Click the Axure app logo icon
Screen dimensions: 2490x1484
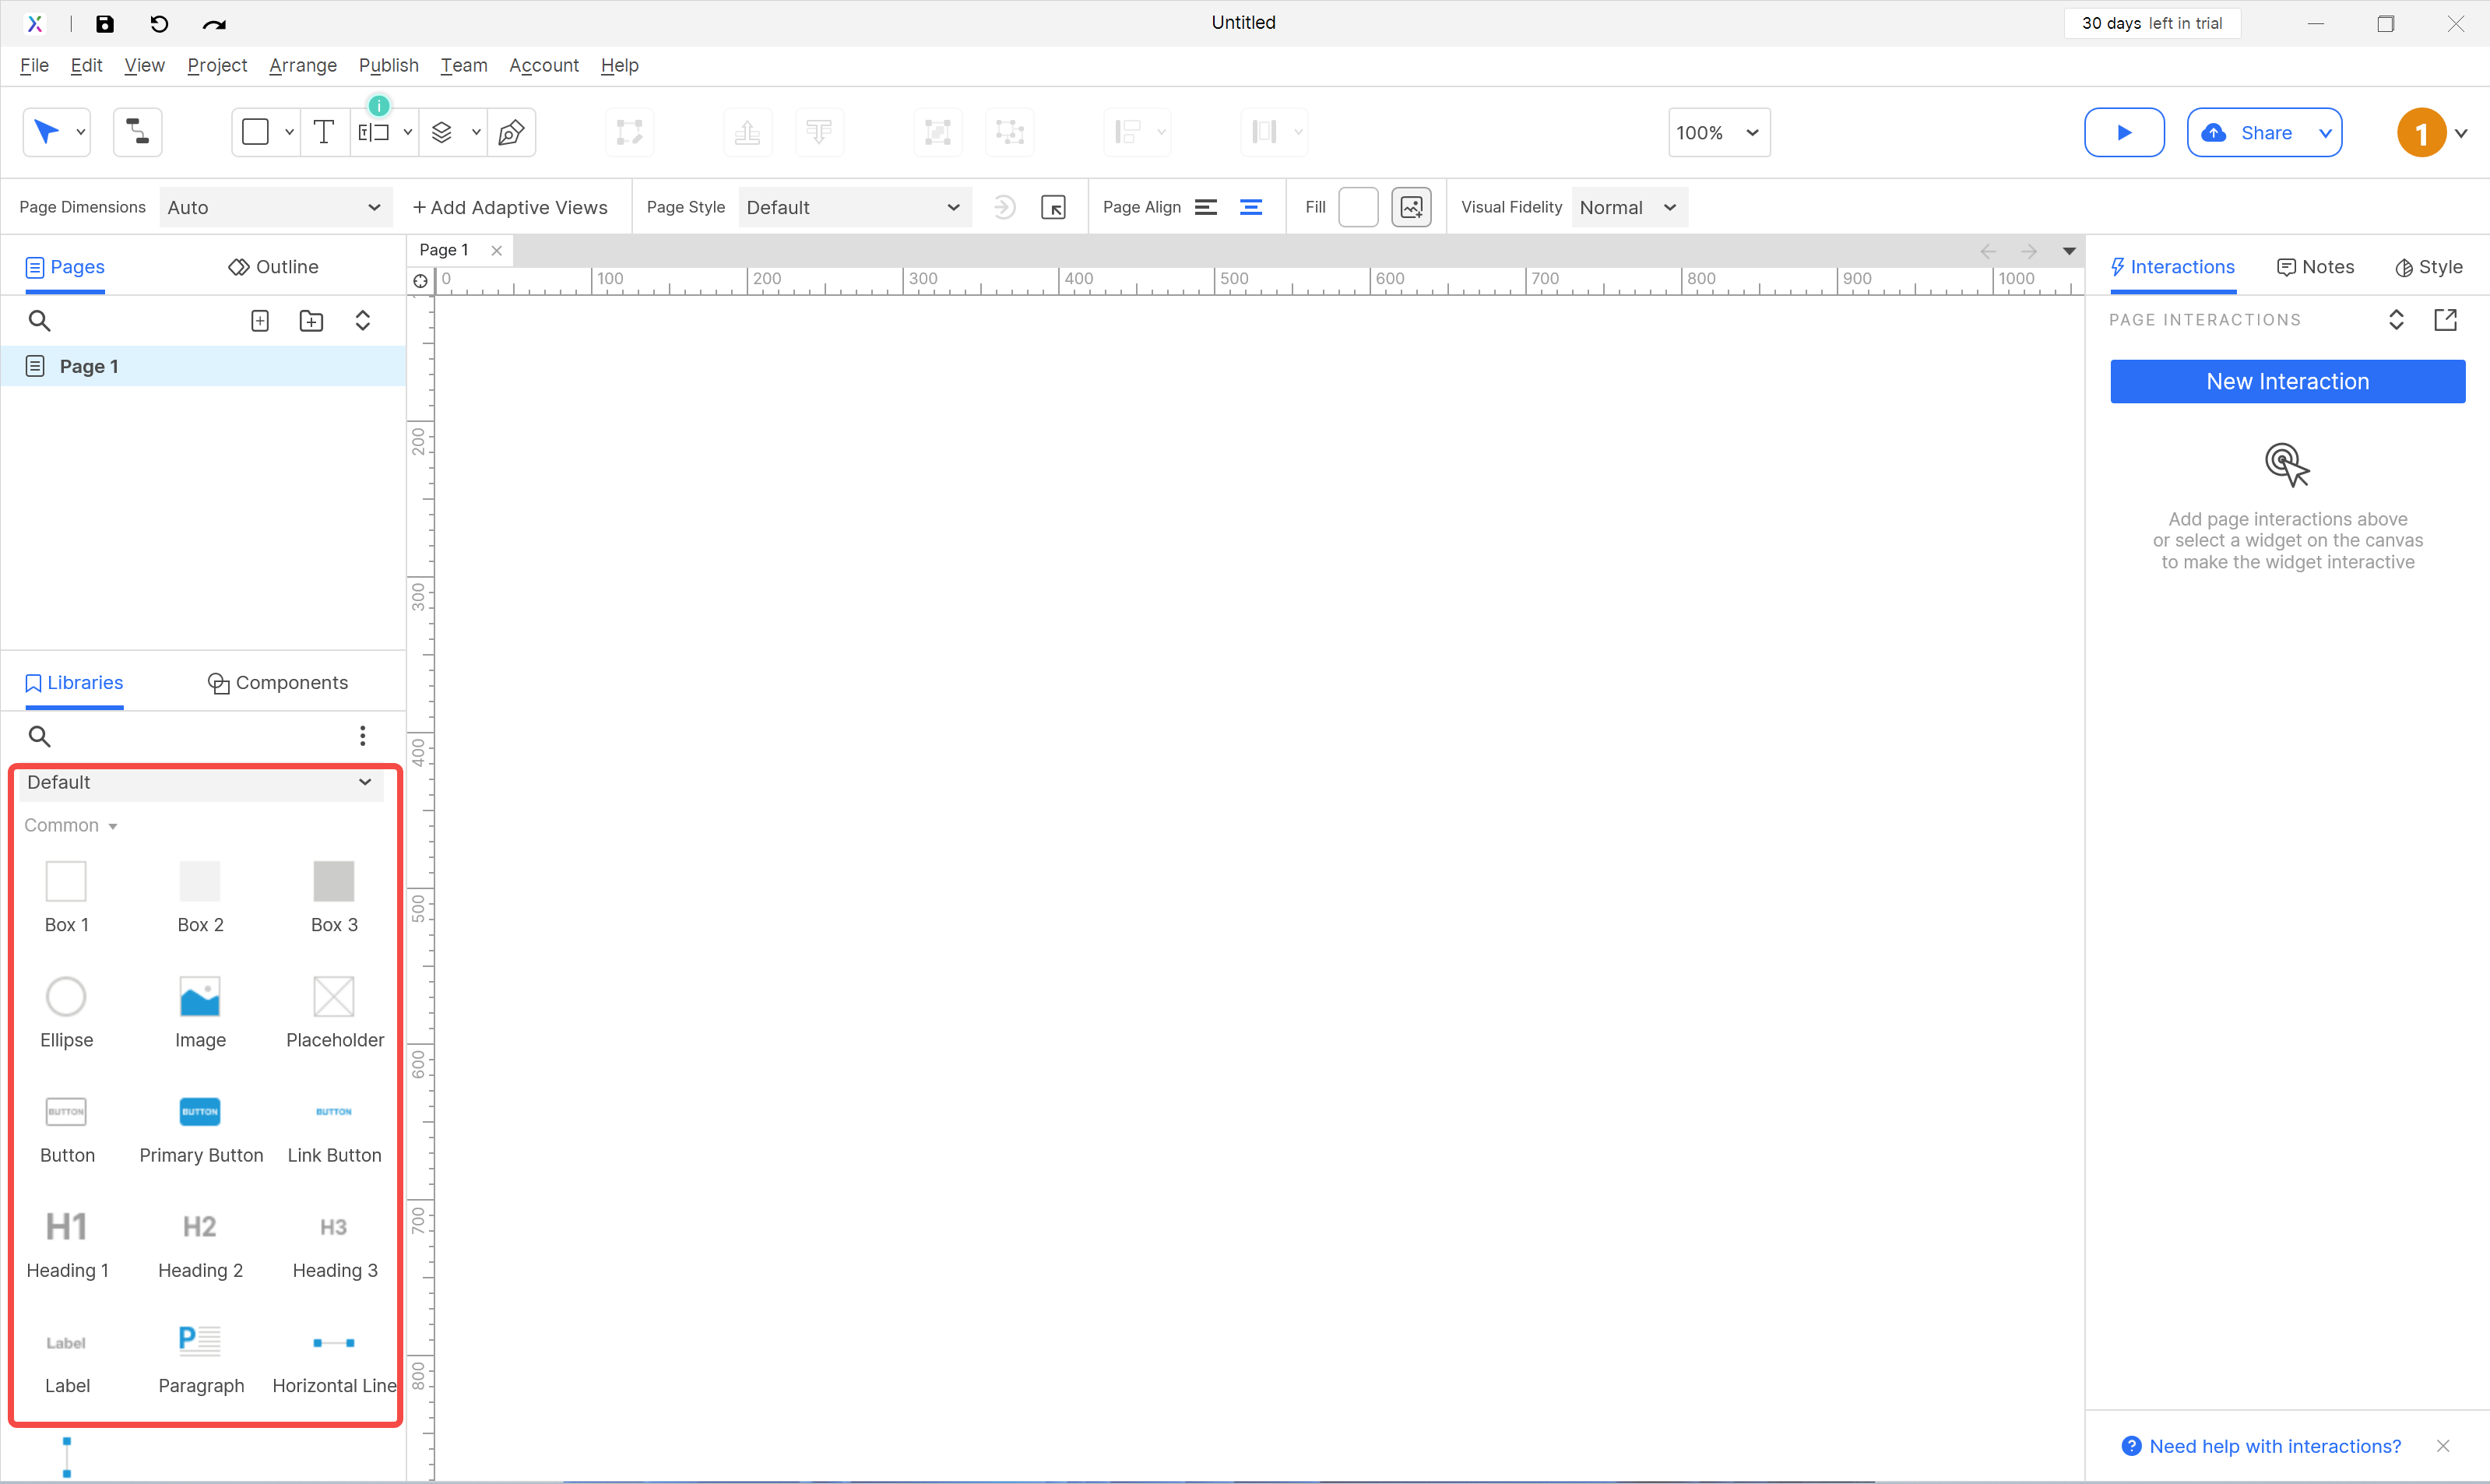point(34,23)
